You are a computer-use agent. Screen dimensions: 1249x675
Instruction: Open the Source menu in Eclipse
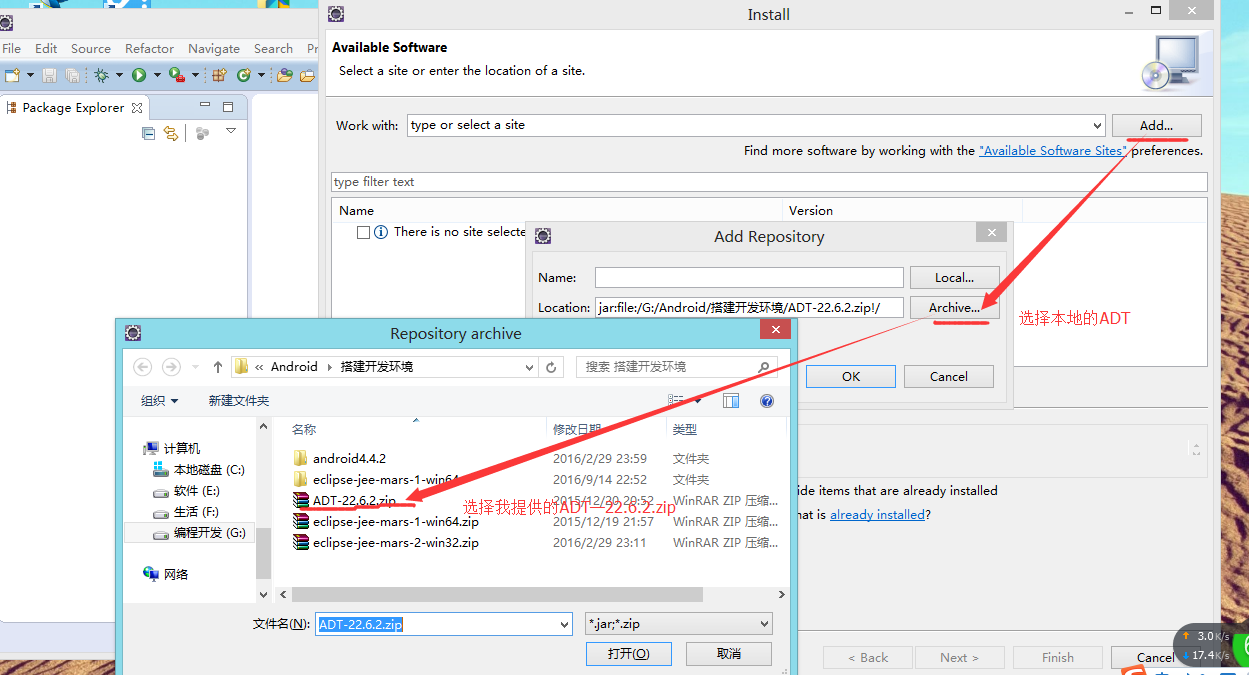pos(91,48)
